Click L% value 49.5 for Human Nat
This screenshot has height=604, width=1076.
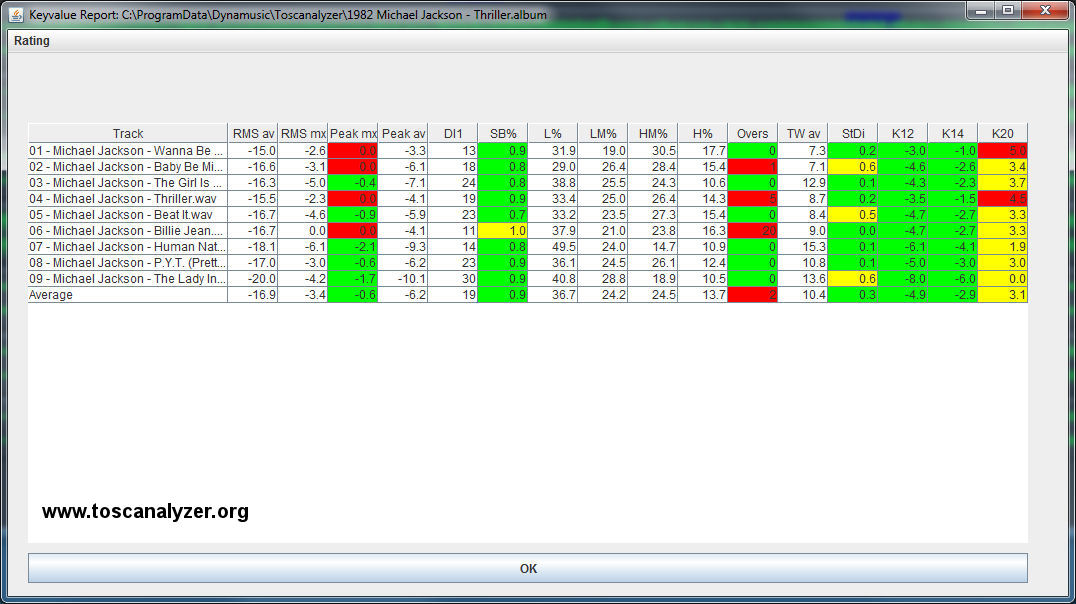pyautogui.click(x=552, y=247)
